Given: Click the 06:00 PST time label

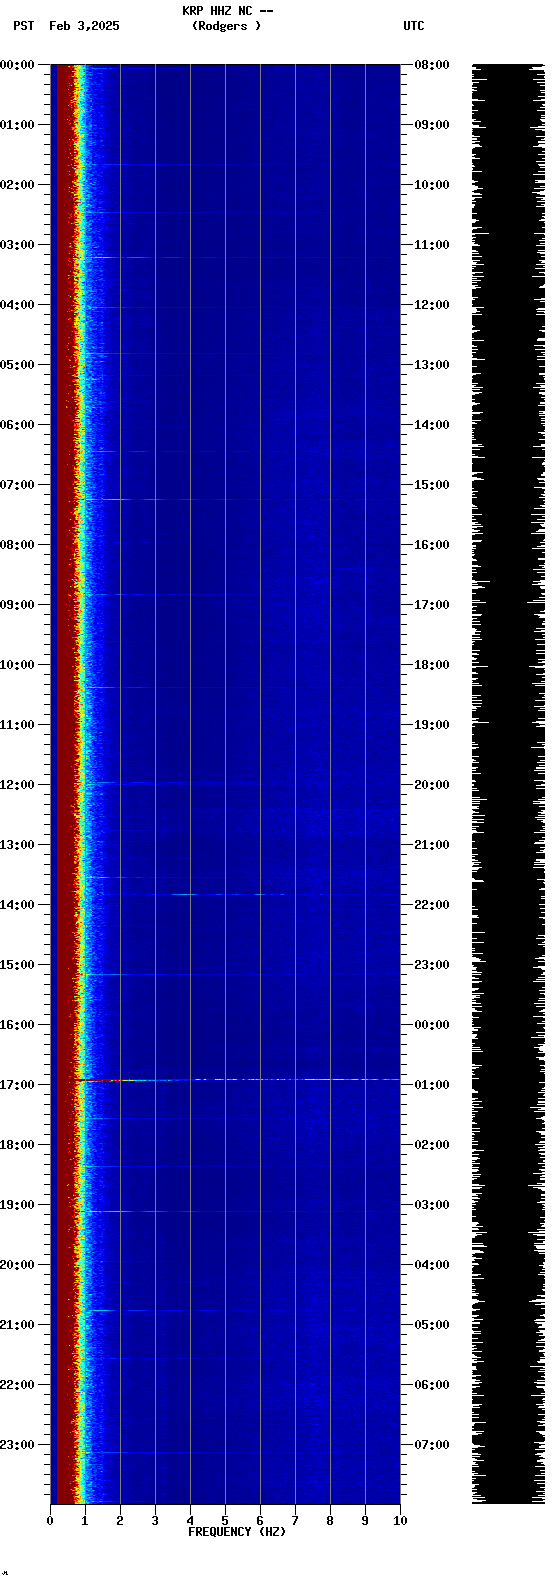Looking at the screenshot, I should click(17, 425).
